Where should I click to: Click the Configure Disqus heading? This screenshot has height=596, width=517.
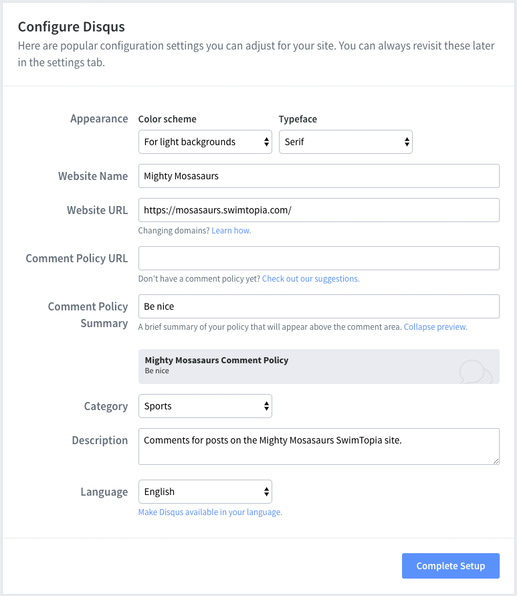71,27
